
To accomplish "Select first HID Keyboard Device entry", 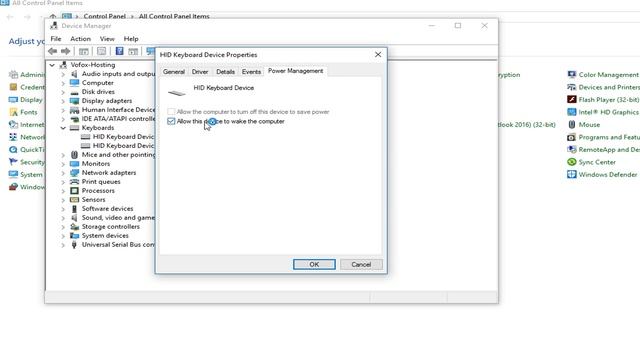I will 123,137.
